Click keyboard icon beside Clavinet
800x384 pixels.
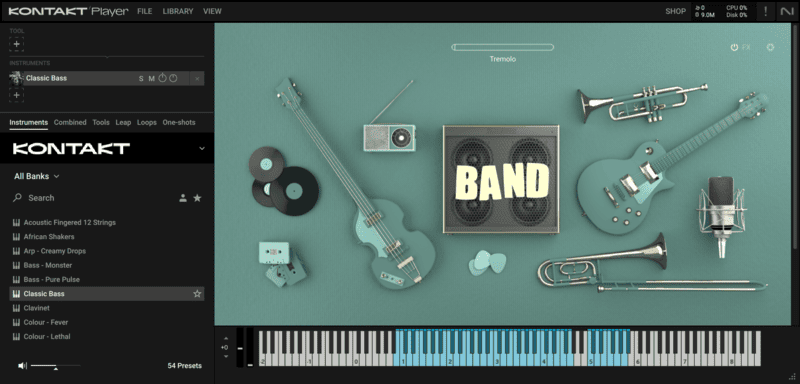coord(16,308)
